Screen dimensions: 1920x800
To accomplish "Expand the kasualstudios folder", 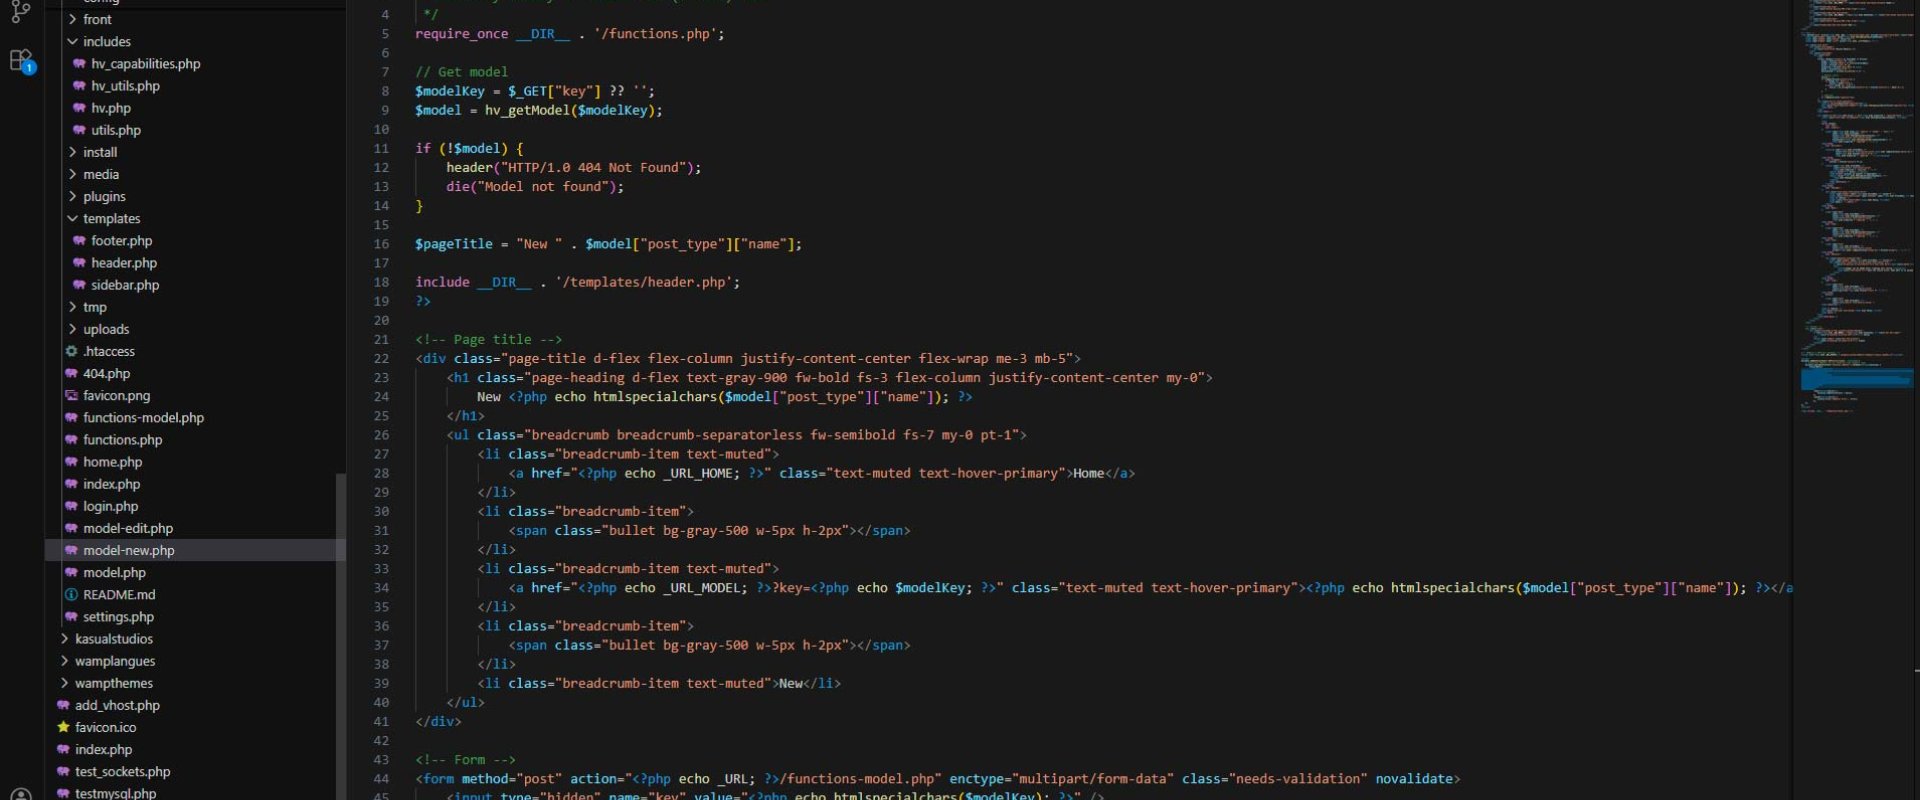I will coord(64,638).
